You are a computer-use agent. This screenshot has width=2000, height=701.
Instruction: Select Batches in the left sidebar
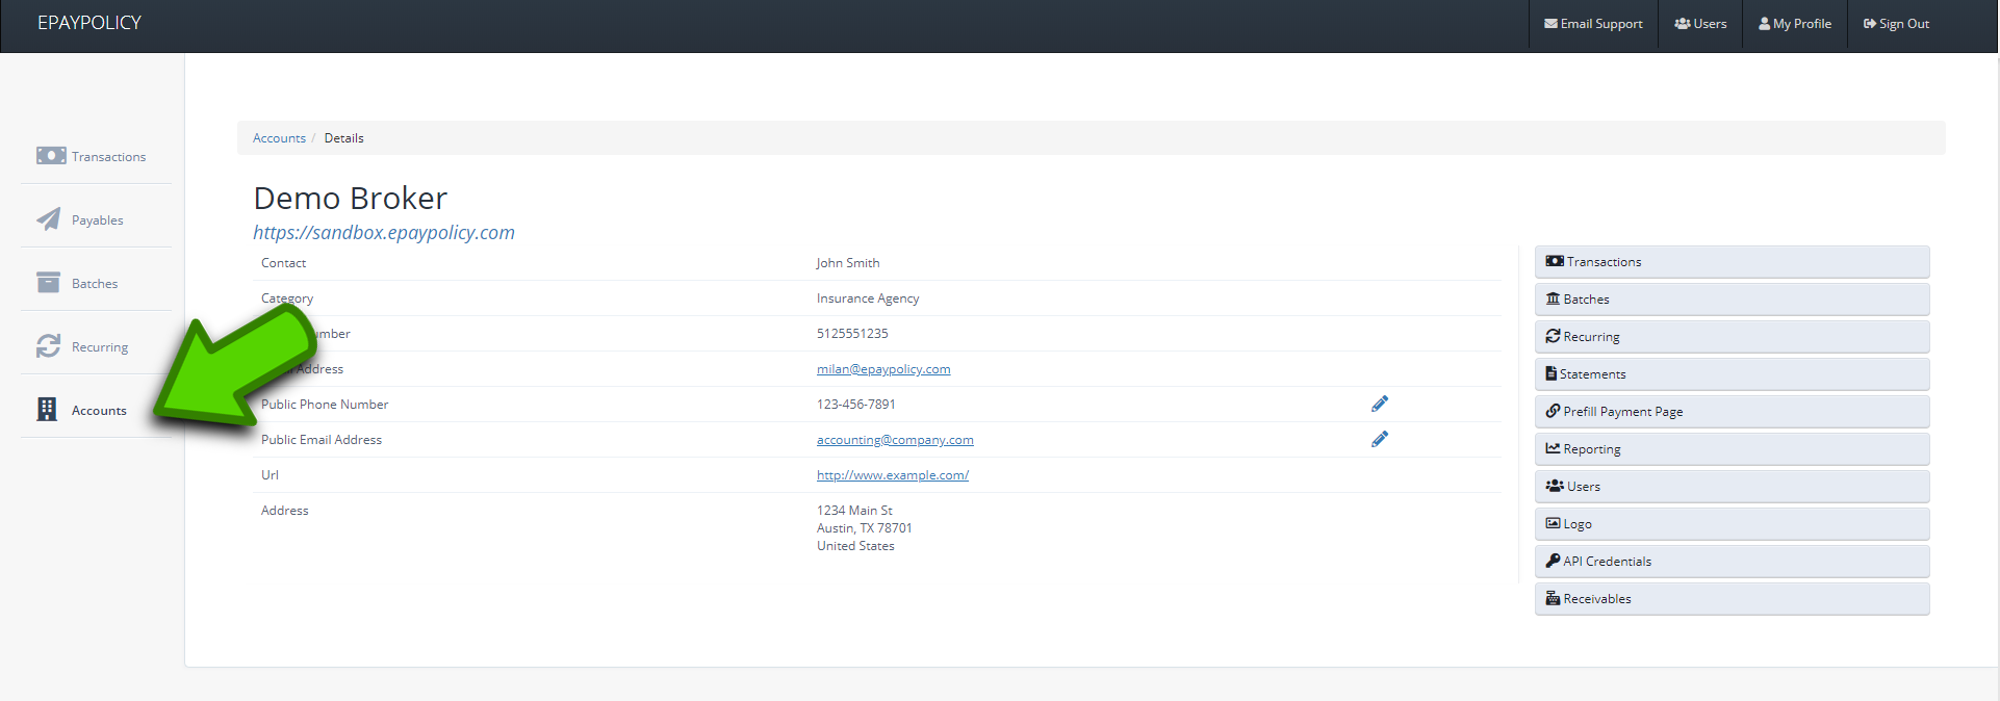click(x=77, y=284)
